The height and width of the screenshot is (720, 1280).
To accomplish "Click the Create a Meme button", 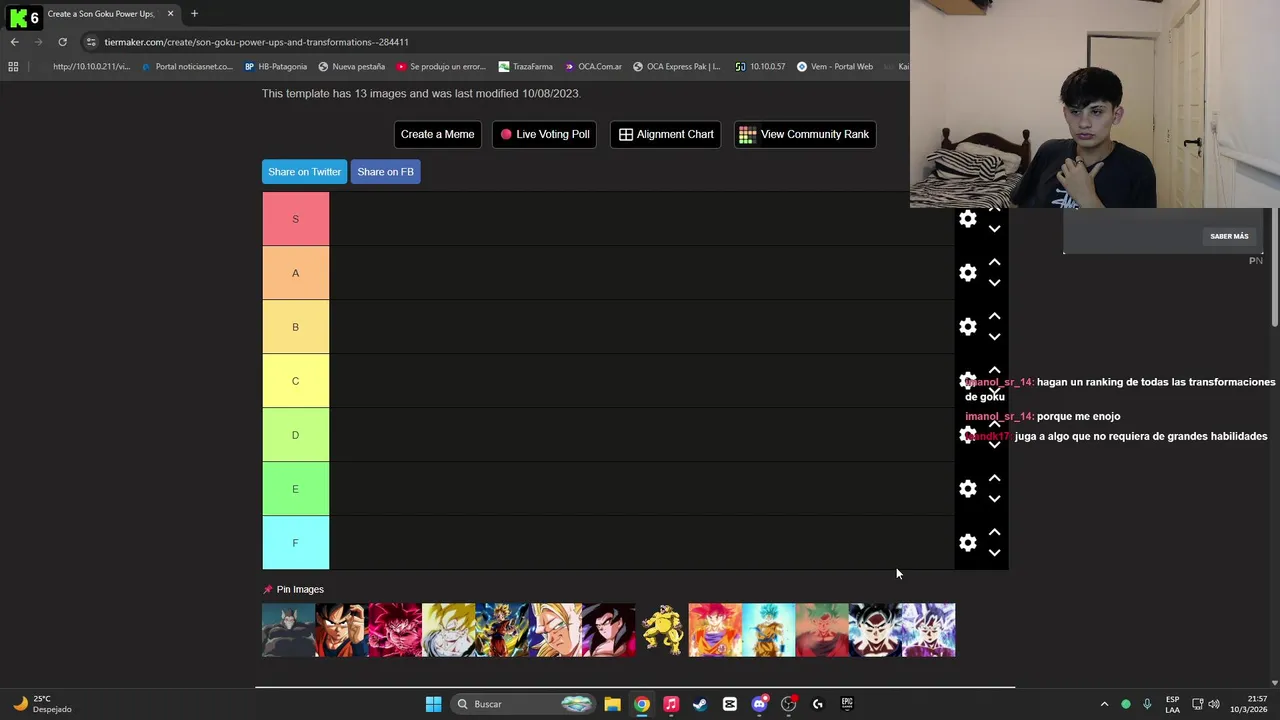I will click(437, 134).
